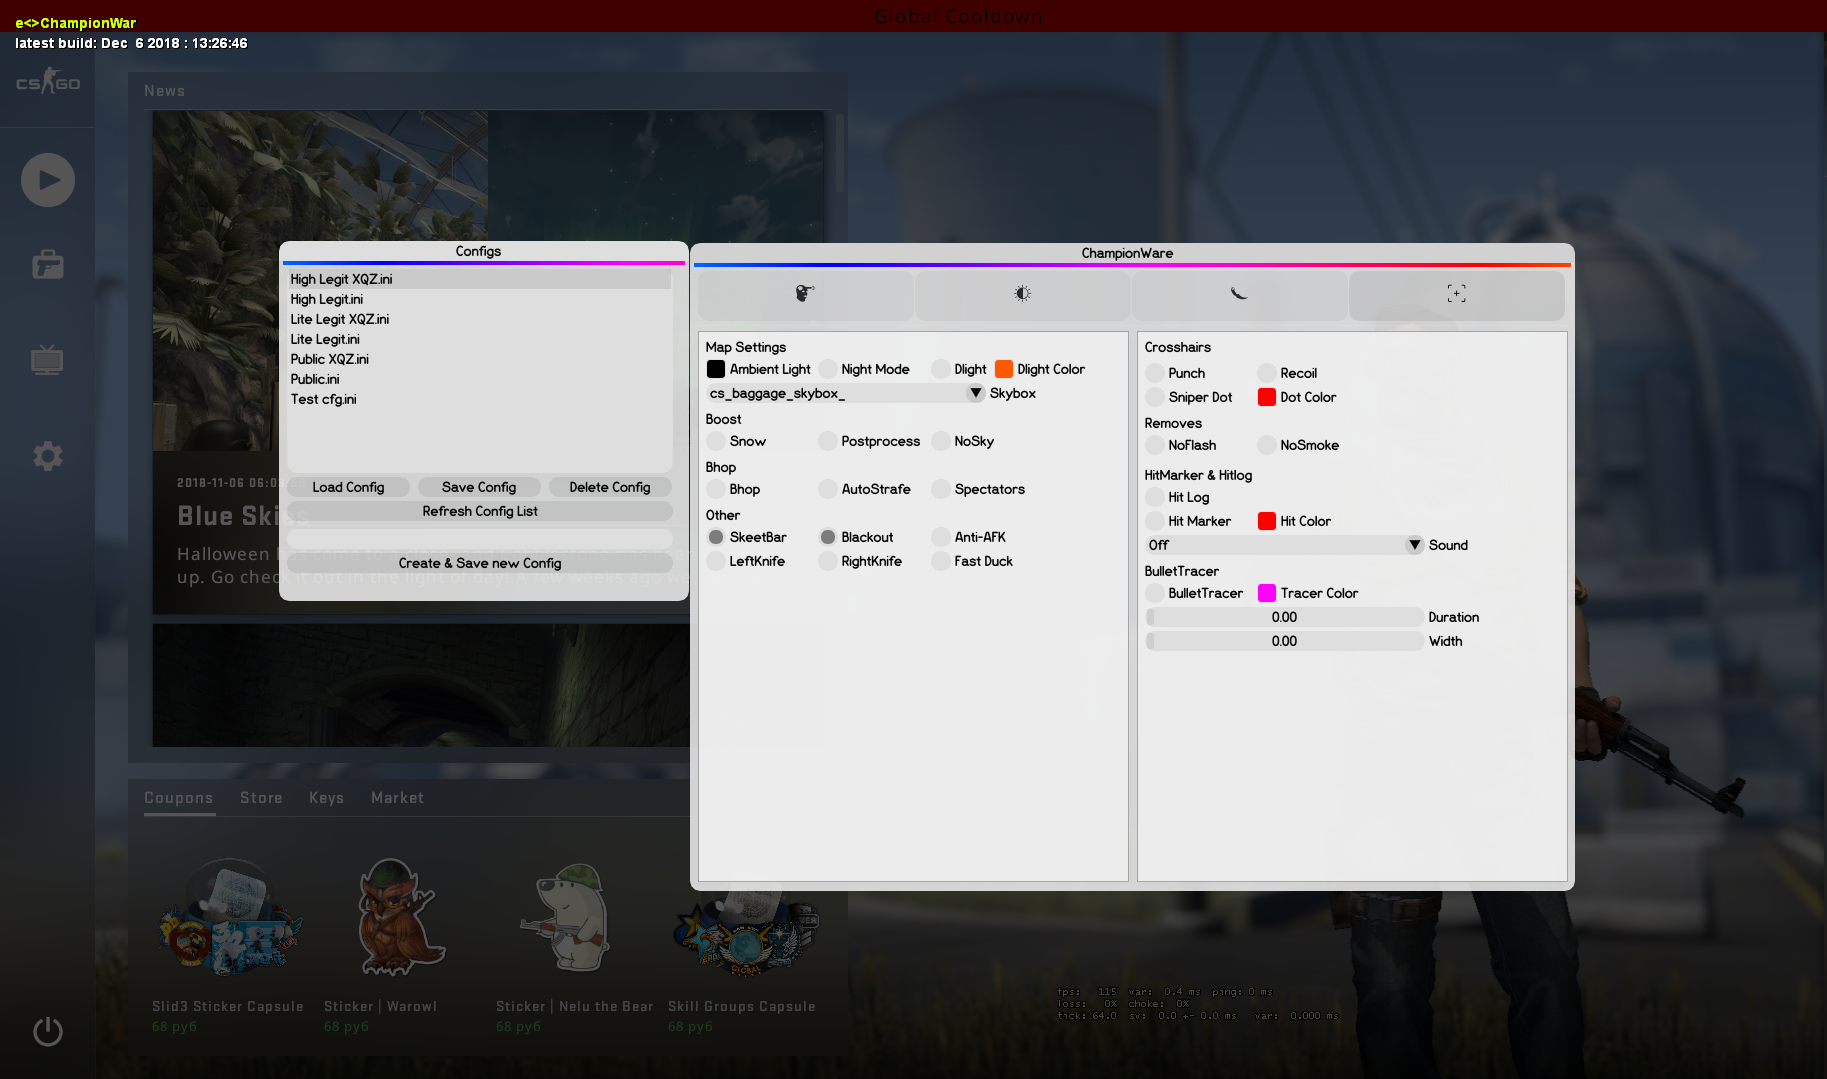Select Lite Legit.ini config
1827x1079 pixels.
coord(480,339)
